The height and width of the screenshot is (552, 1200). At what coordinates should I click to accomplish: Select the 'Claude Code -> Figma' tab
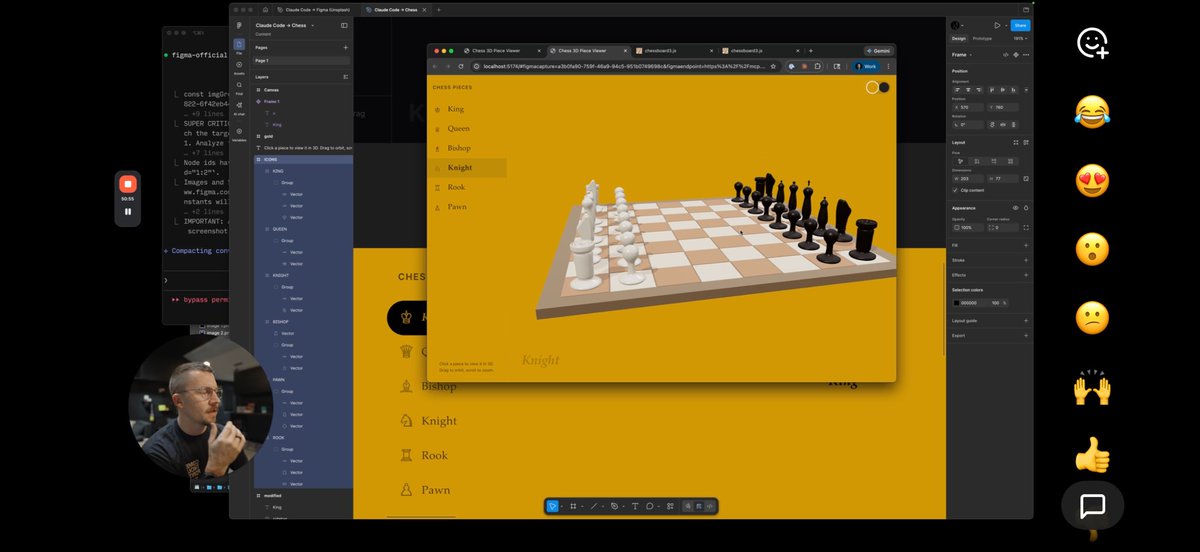[x=315, y=9]
